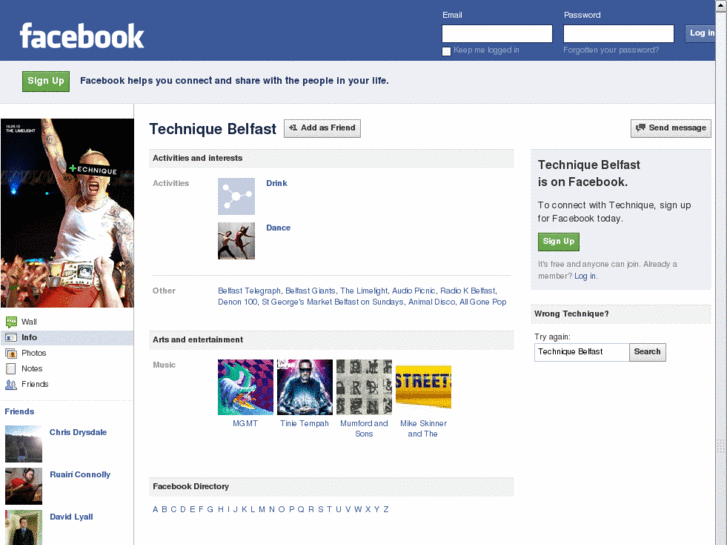Image resolution: width=727 pixels, height=545 pixels.
Task: Open David Lyall name link
Action: pyautogui.click(x=71, y=517)
